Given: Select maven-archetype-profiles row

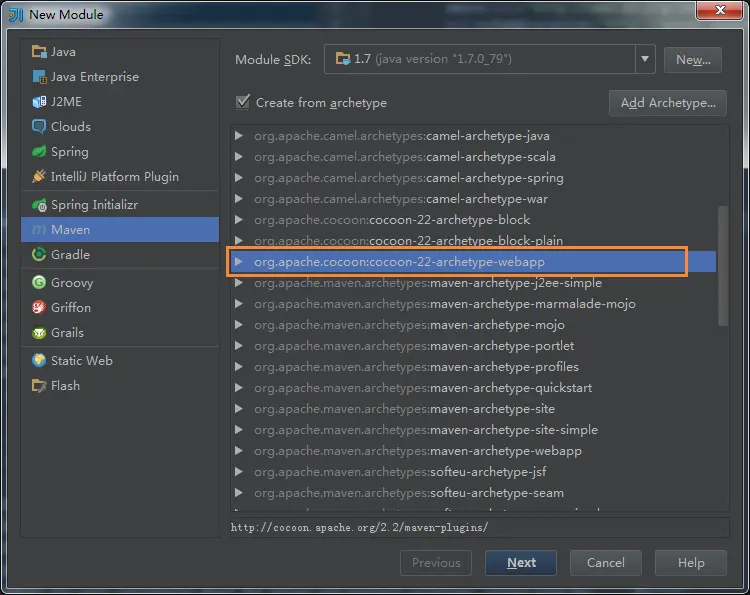Looking at the screenshot, I should [474, 367].
